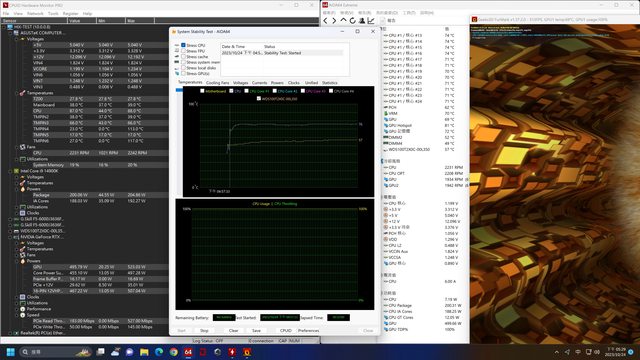Screen dimensions: 640x360
Task: Select the Package power row in HWMonitor
Action: tap(100, 195)
